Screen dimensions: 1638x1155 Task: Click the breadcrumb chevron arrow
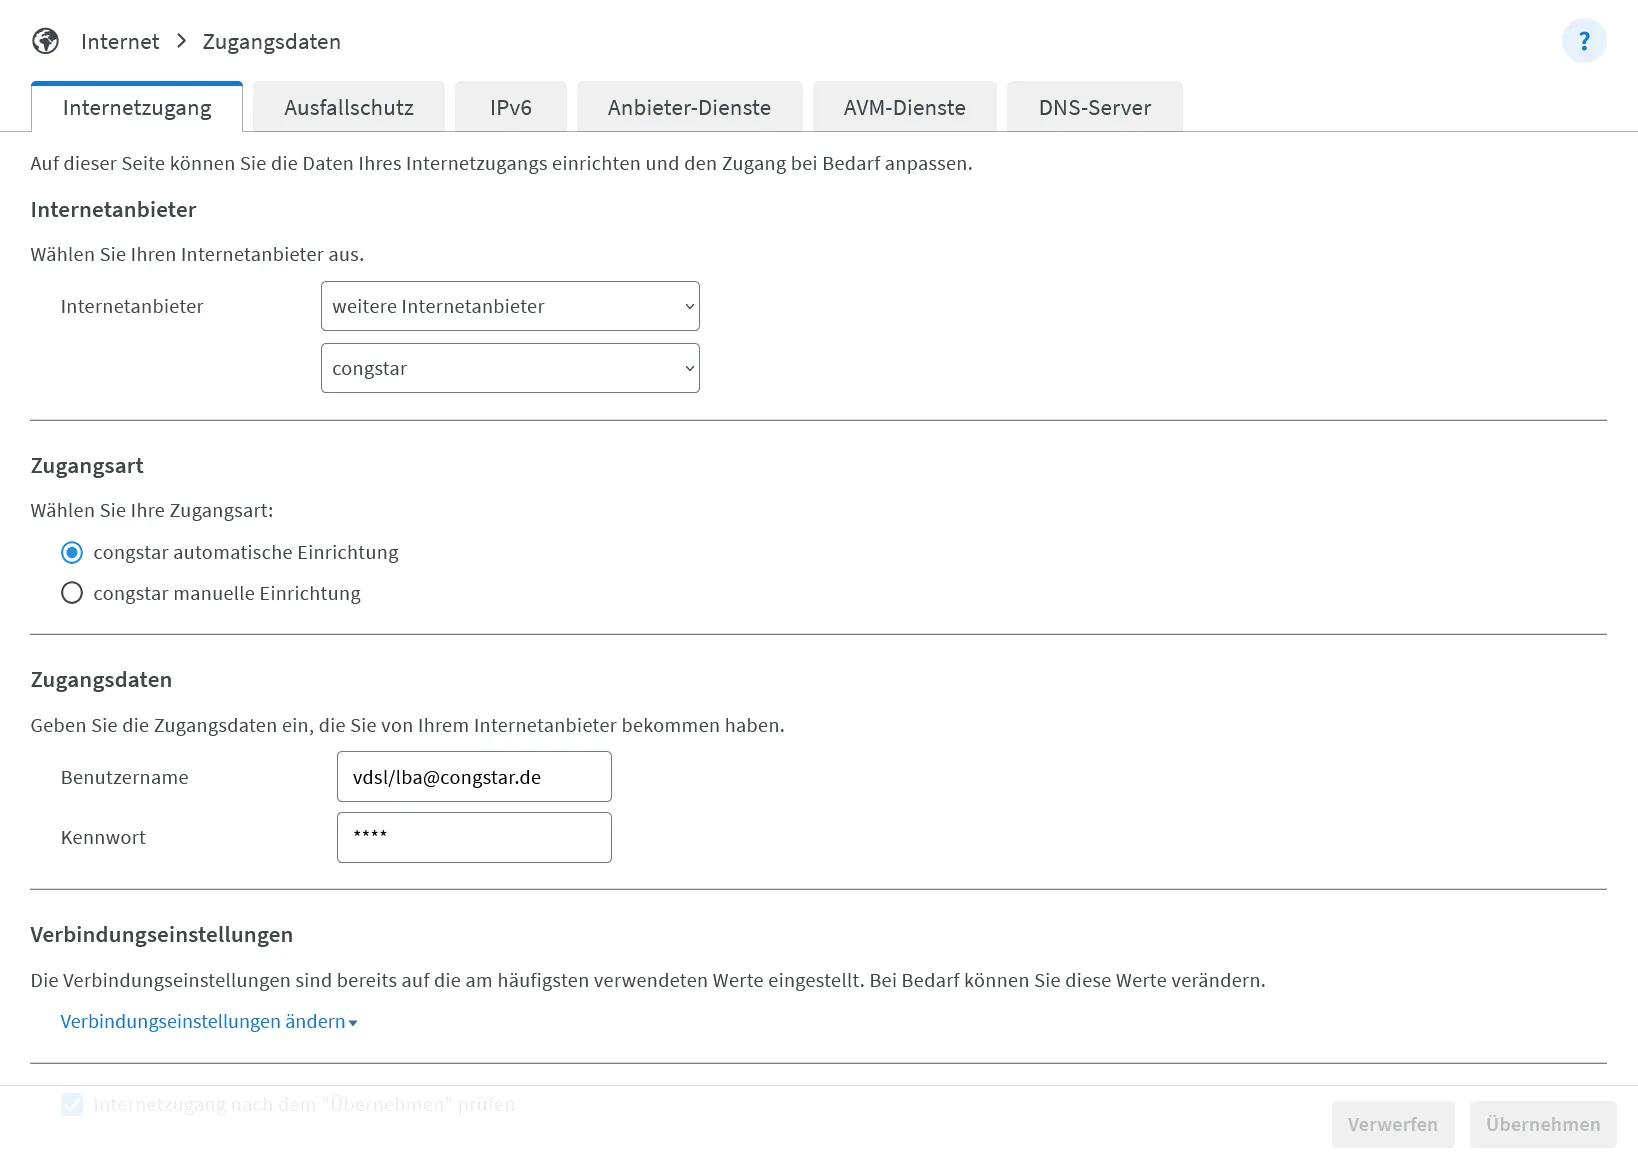click(x=181, y=41)
